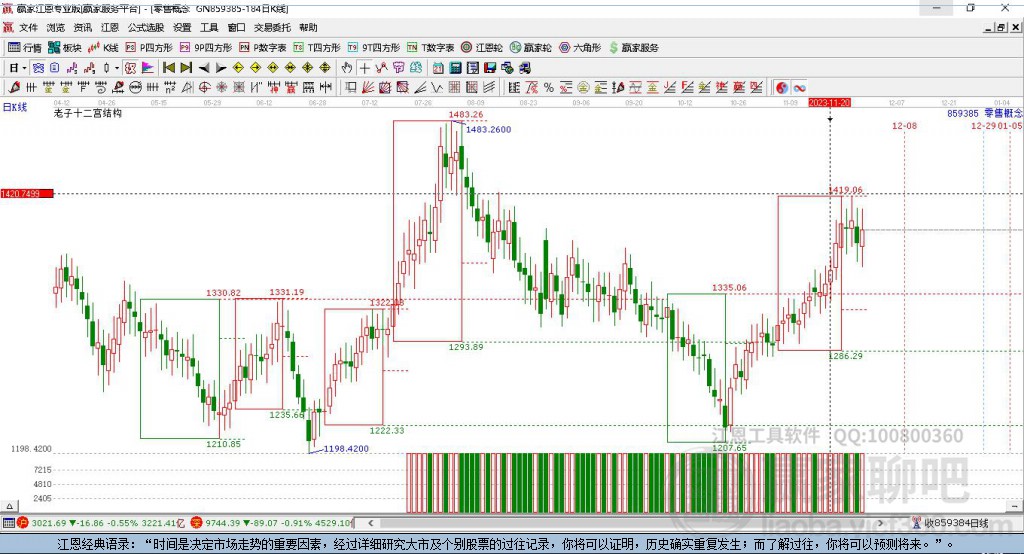Click the 日K线 label

[x=15, y=107]
